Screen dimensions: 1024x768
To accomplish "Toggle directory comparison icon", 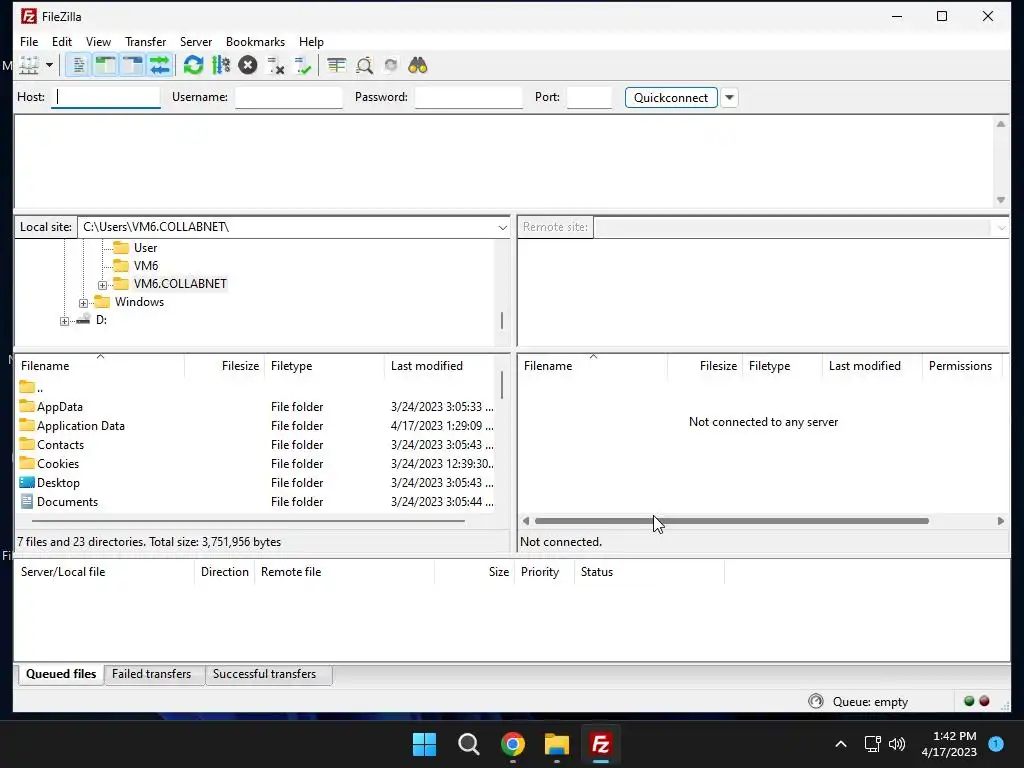I will coord(364,65).
